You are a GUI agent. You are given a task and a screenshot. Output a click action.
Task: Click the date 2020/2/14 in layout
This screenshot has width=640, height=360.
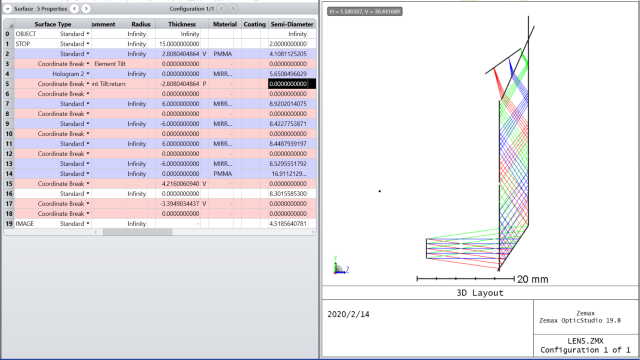tap(348, 314)
